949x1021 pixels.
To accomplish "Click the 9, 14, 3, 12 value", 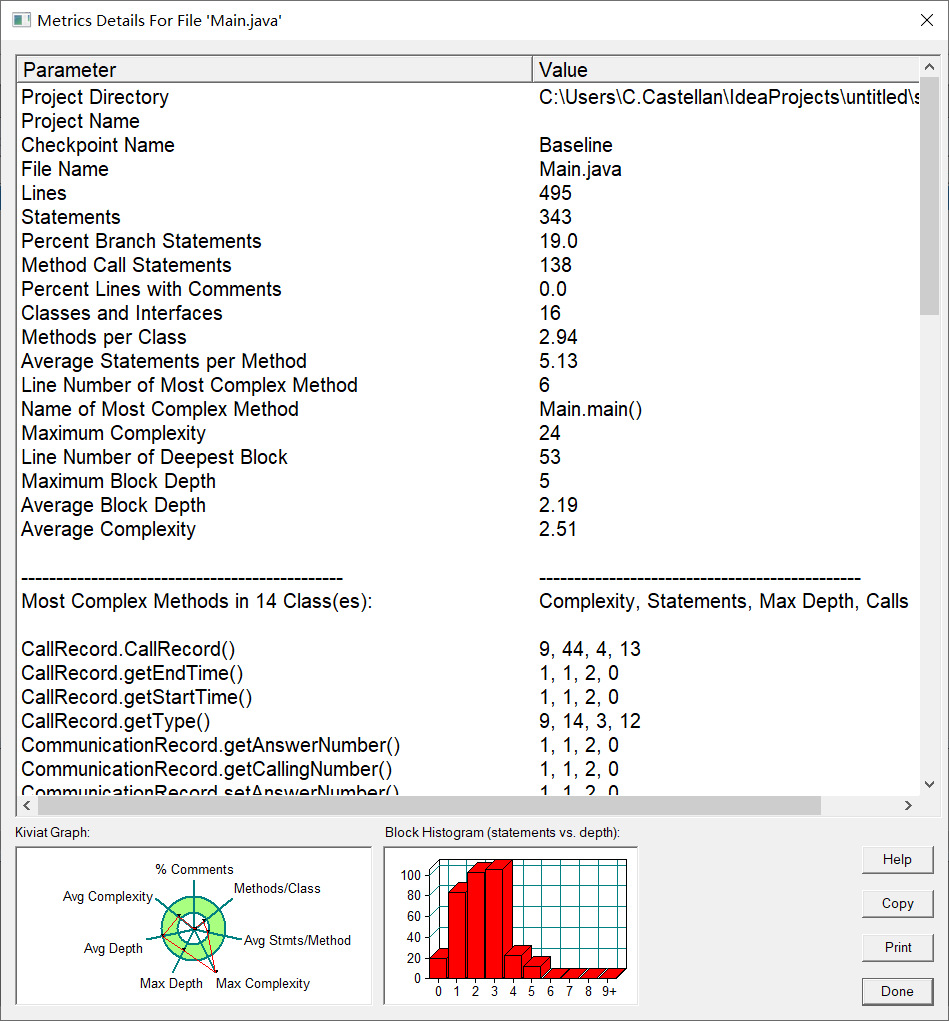I will 589,721.
